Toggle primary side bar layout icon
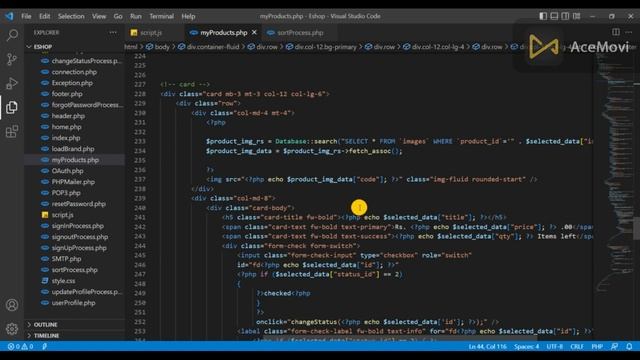The width and height of the screenshot is (640, 360). click(x=543, y=16)
